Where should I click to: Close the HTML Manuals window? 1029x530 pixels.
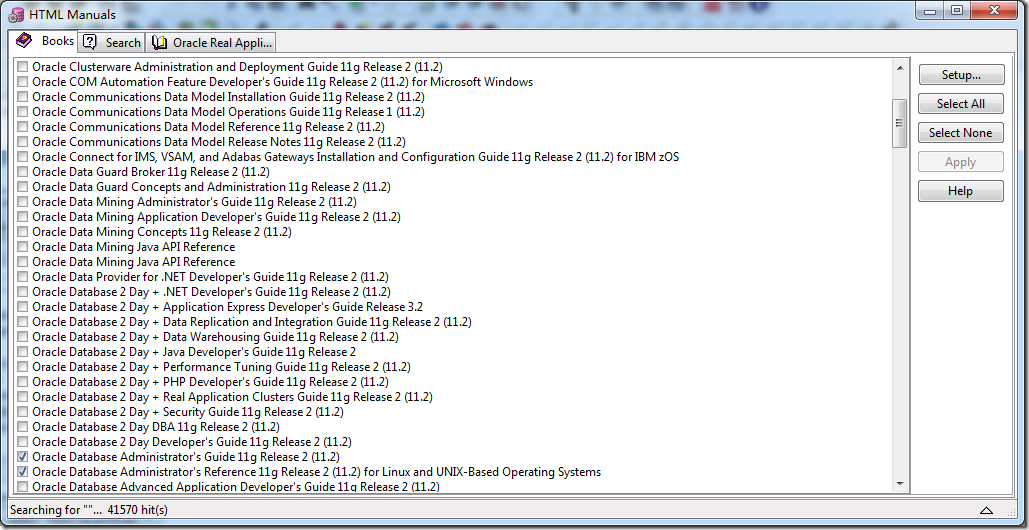[994, 10]
